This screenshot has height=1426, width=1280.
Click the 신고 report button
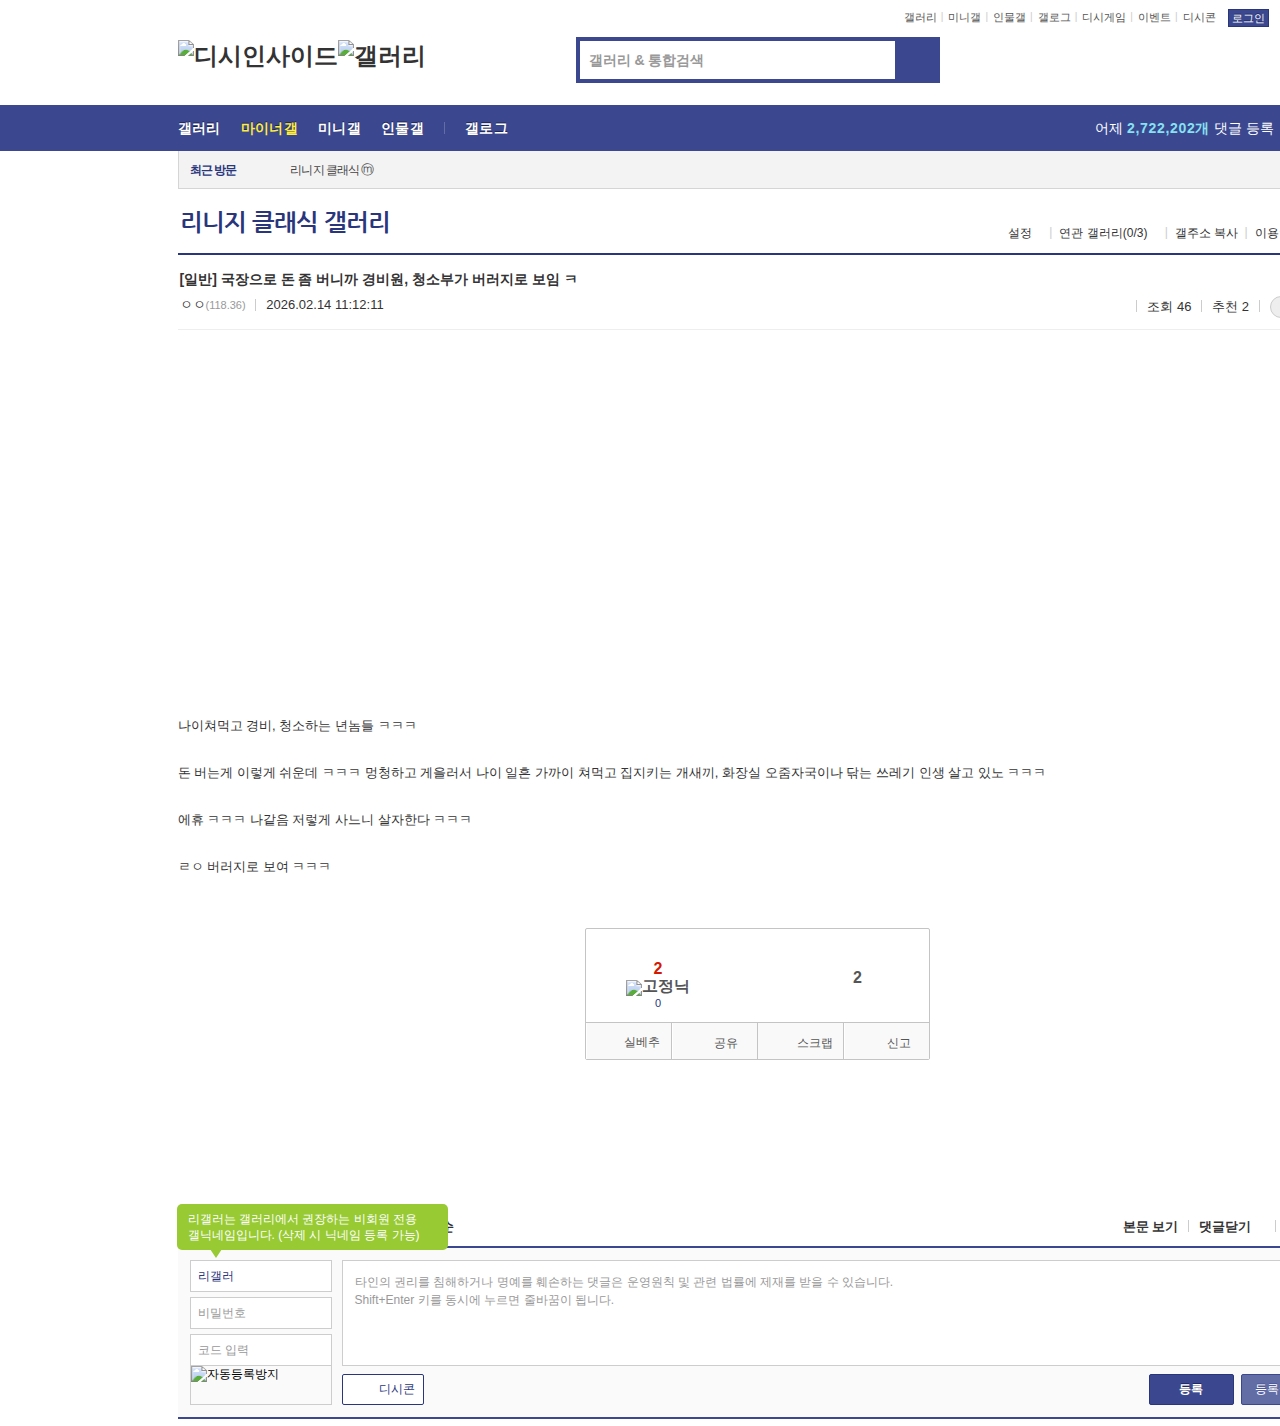coord(887,1041)
